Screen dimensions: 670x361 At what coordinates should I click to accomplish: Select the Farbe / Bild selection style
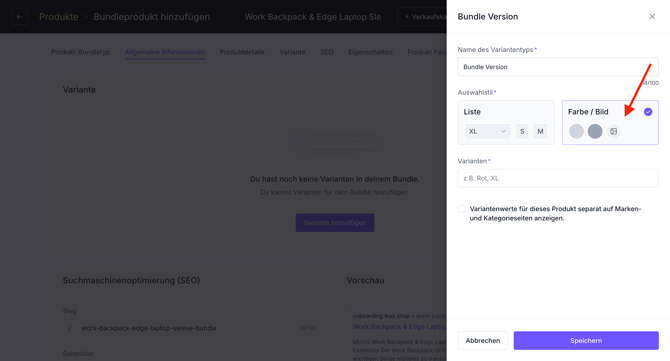[x=610, y=123]
